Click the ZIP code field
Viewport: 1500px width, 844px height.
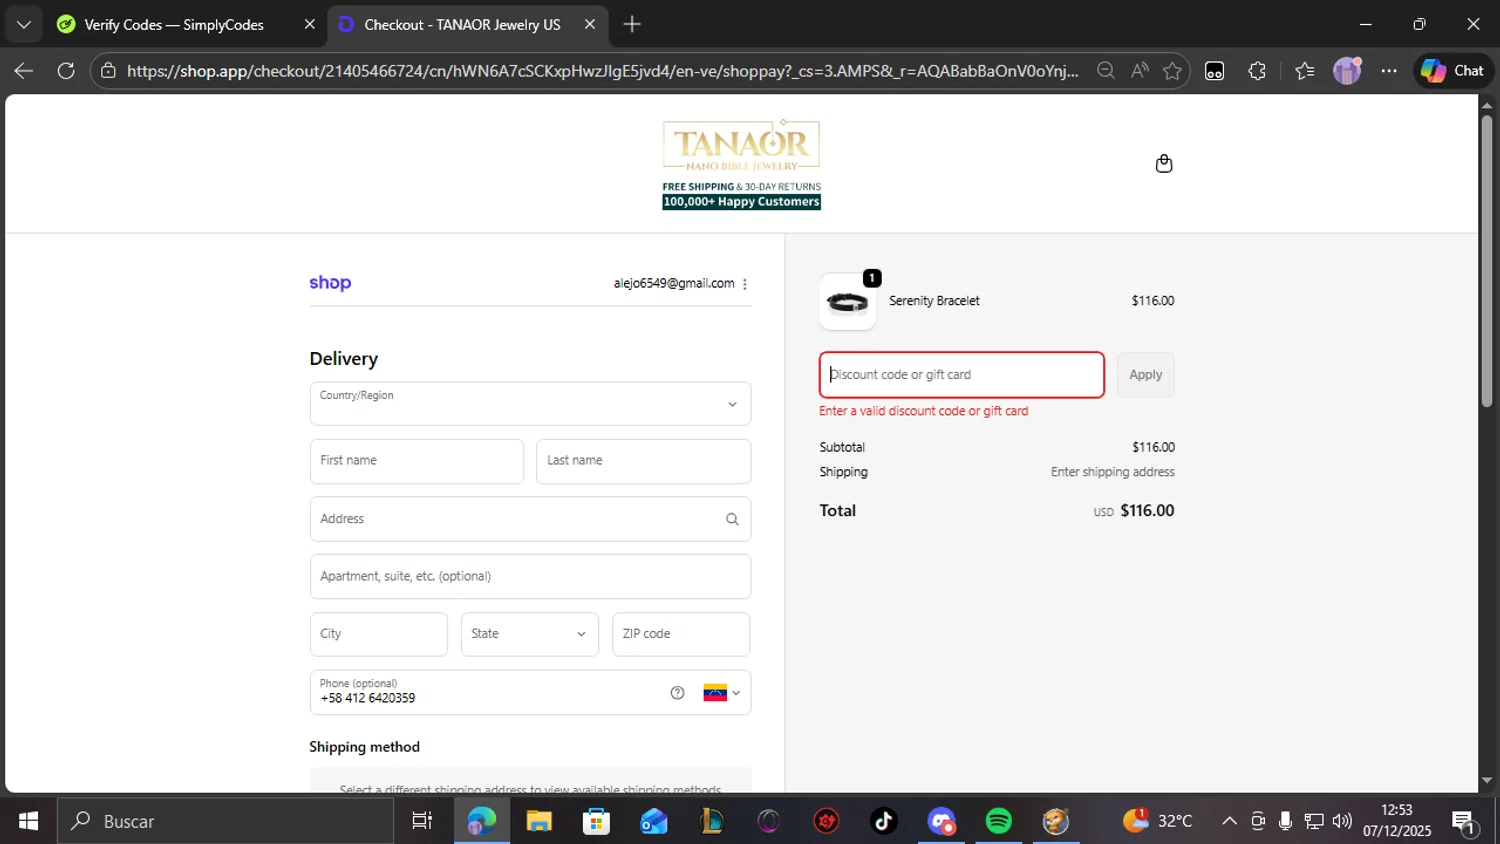click(681, 634)
